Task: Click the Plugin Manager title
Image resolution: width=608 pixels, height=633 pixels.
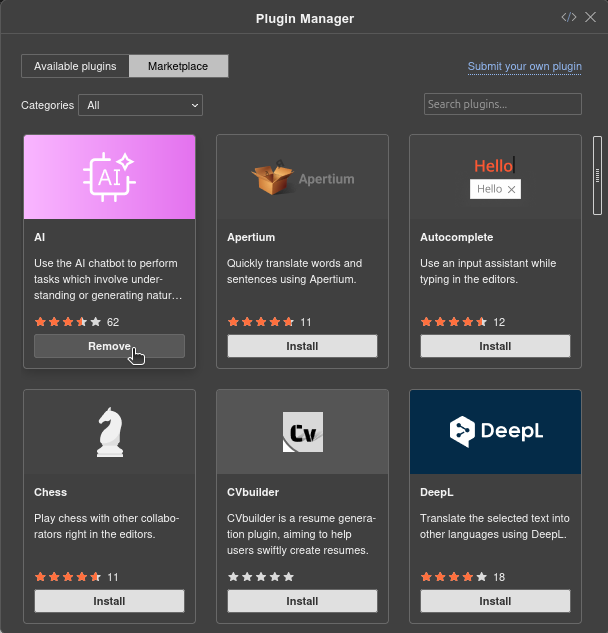Action: point(305,19)
